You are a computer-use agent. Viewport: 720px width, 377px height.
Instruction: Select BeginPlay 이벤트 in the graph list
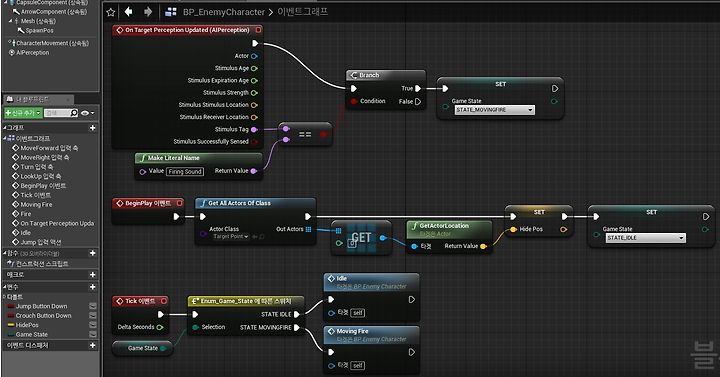click(x=43, y=186)
